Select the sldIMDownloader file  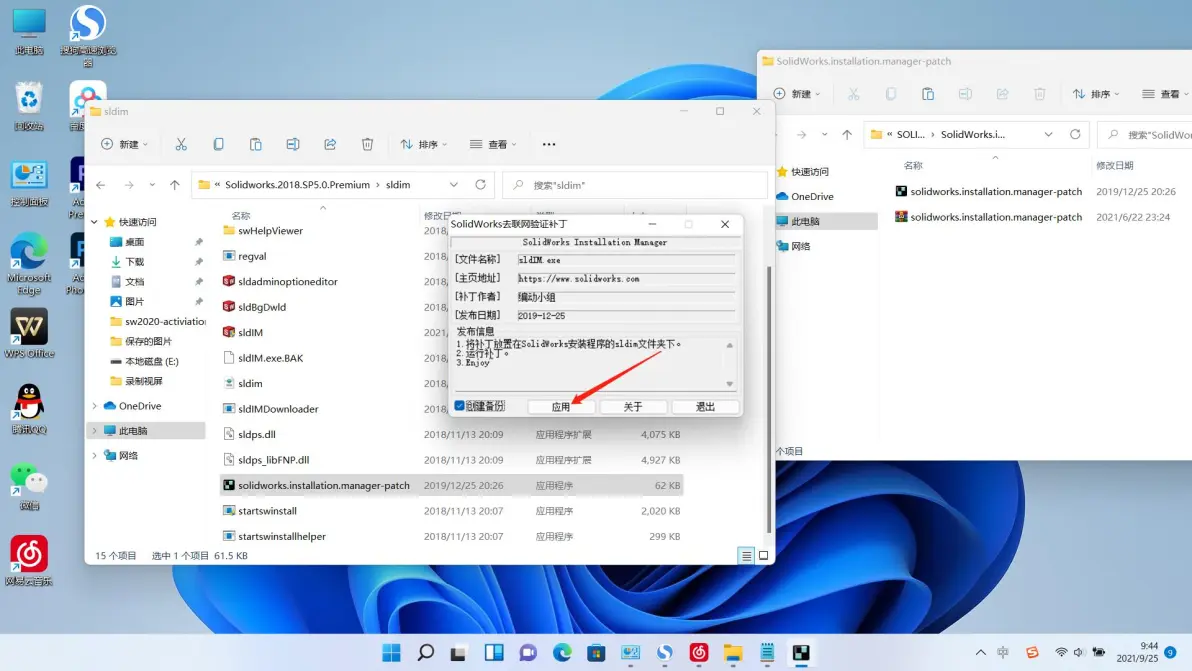pyautogui.click(x=278, y=409)
